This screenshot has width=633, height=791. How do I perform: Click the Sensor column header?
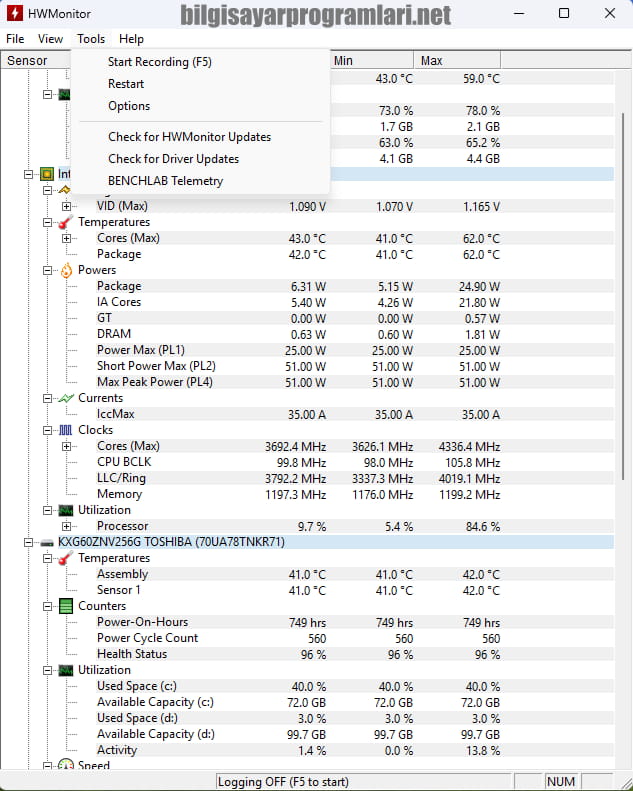[36, 61]
